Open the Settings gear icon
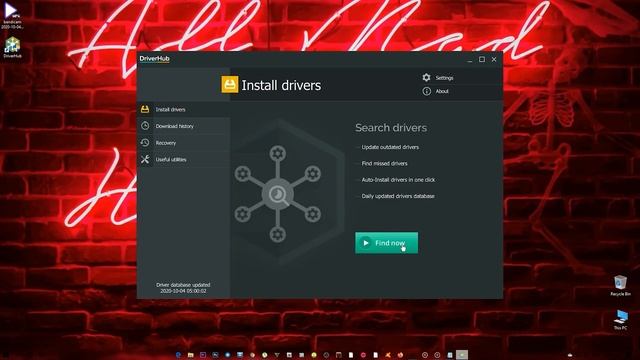 (427, 78)
